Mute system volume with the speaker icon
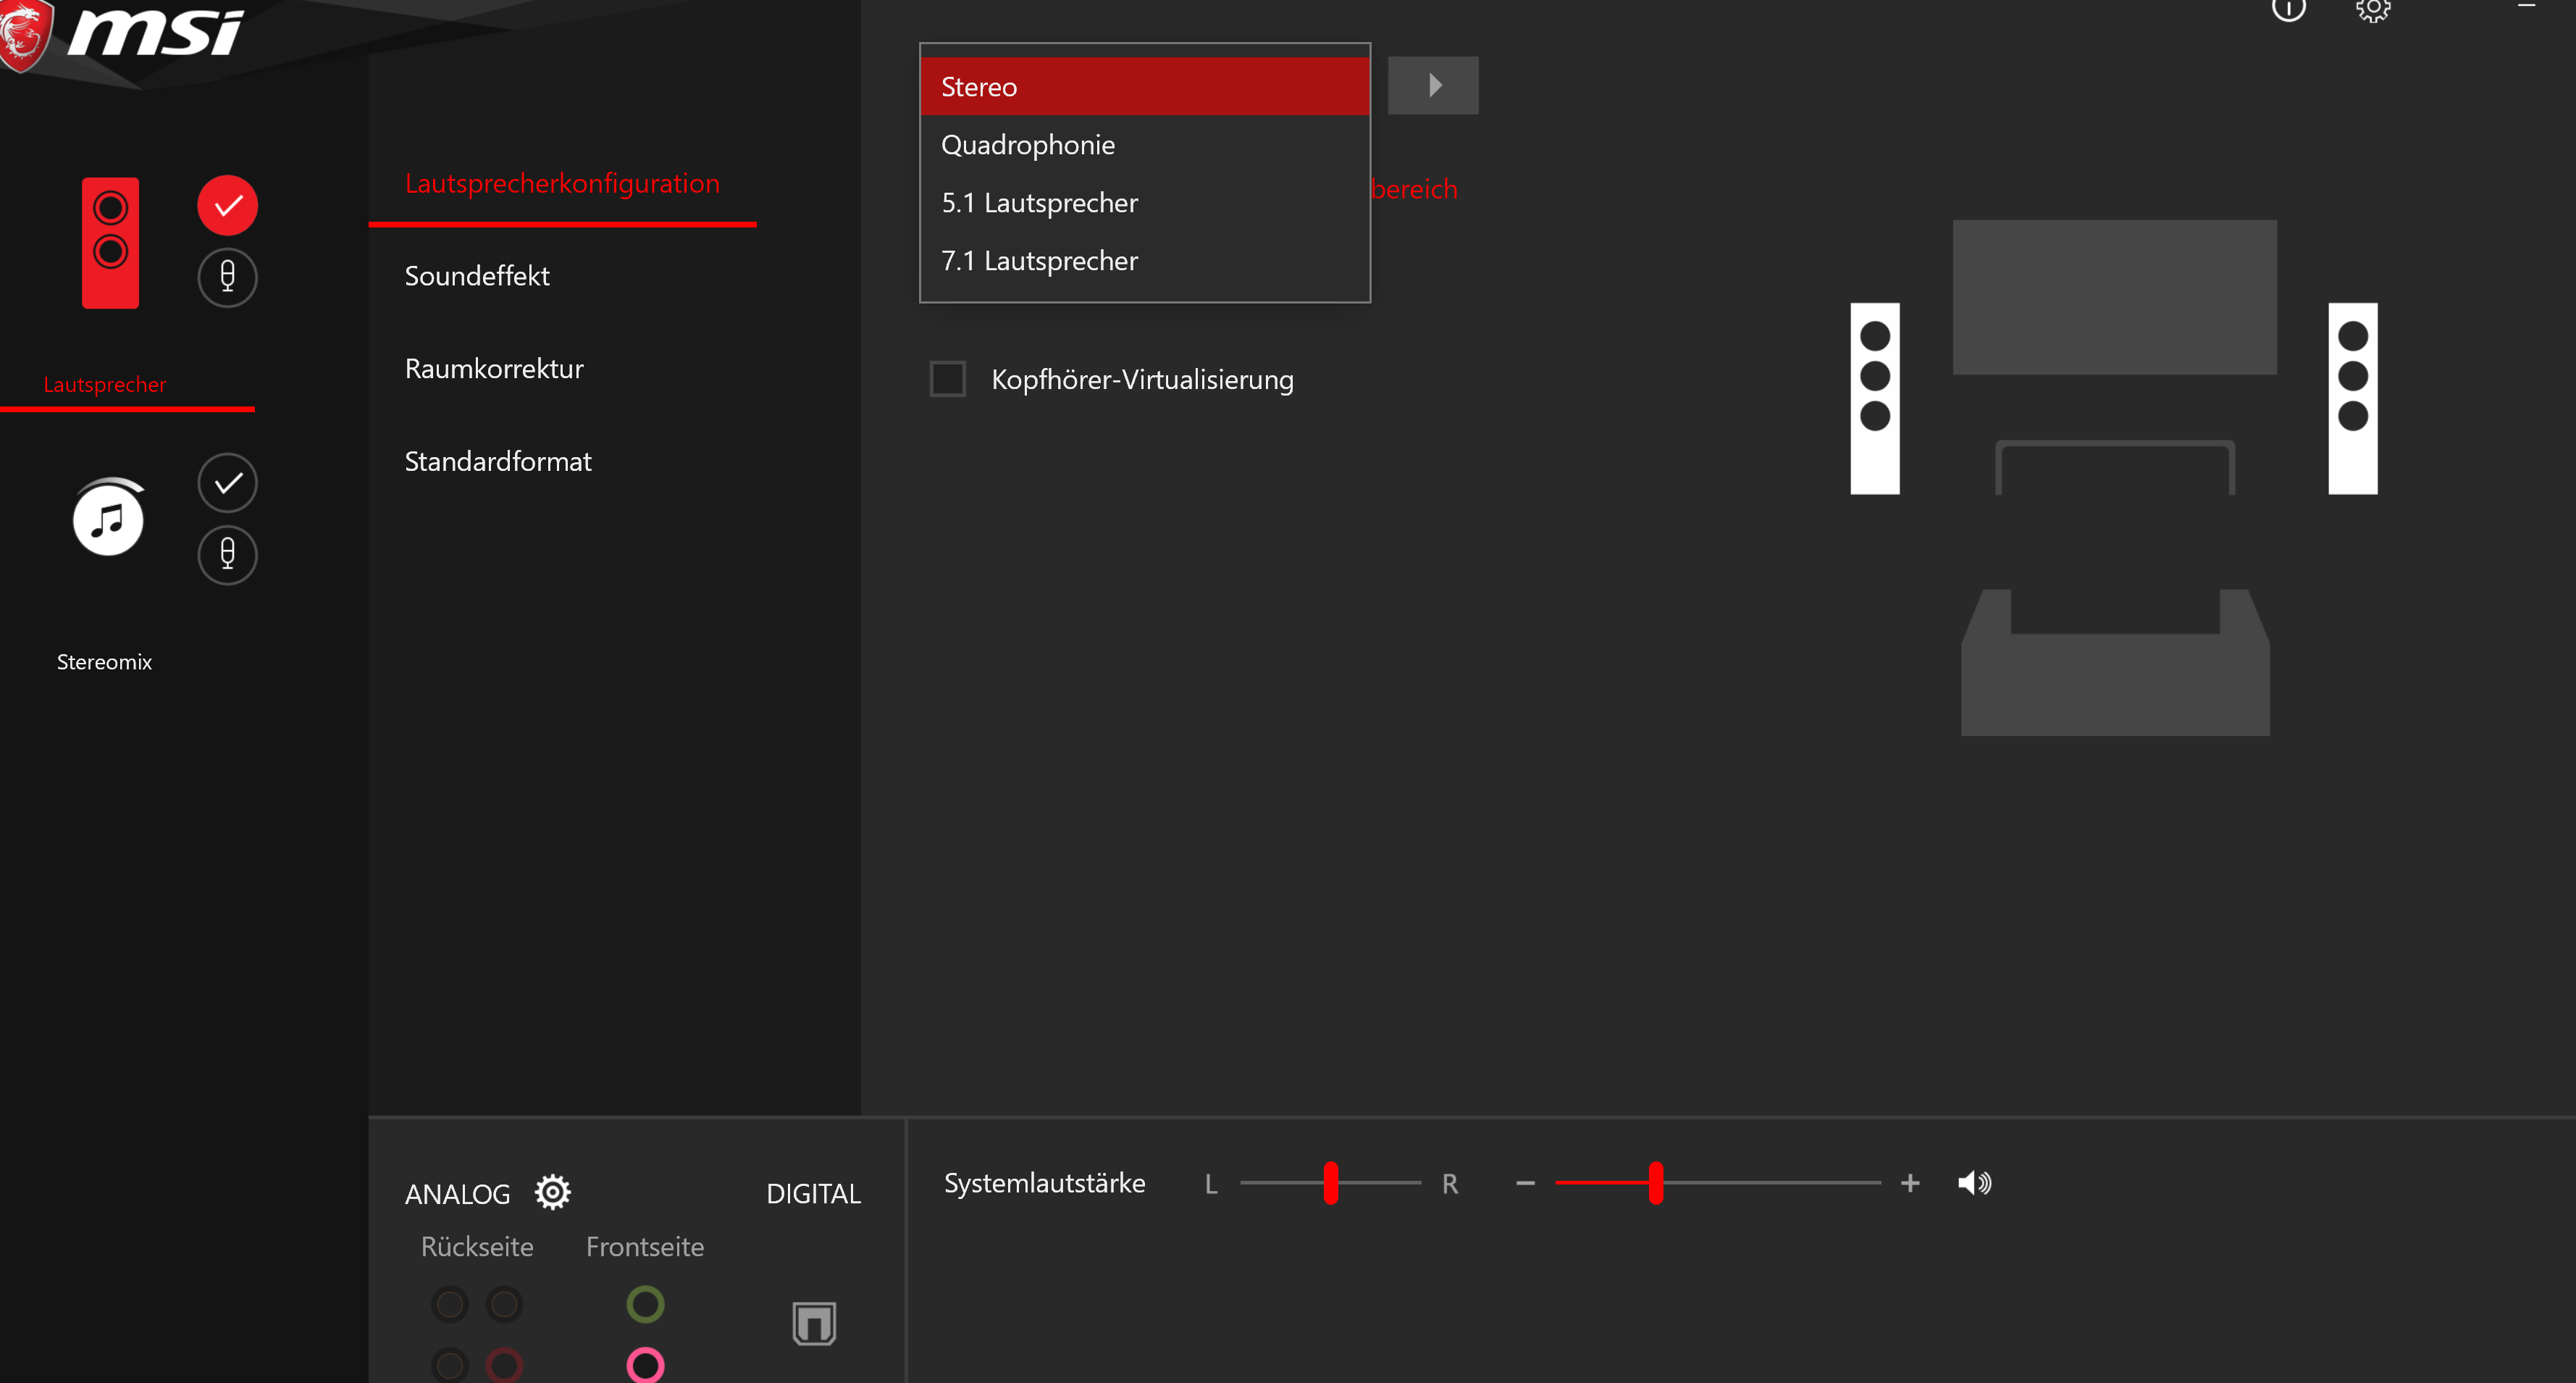 [x=1973, y=1183]
